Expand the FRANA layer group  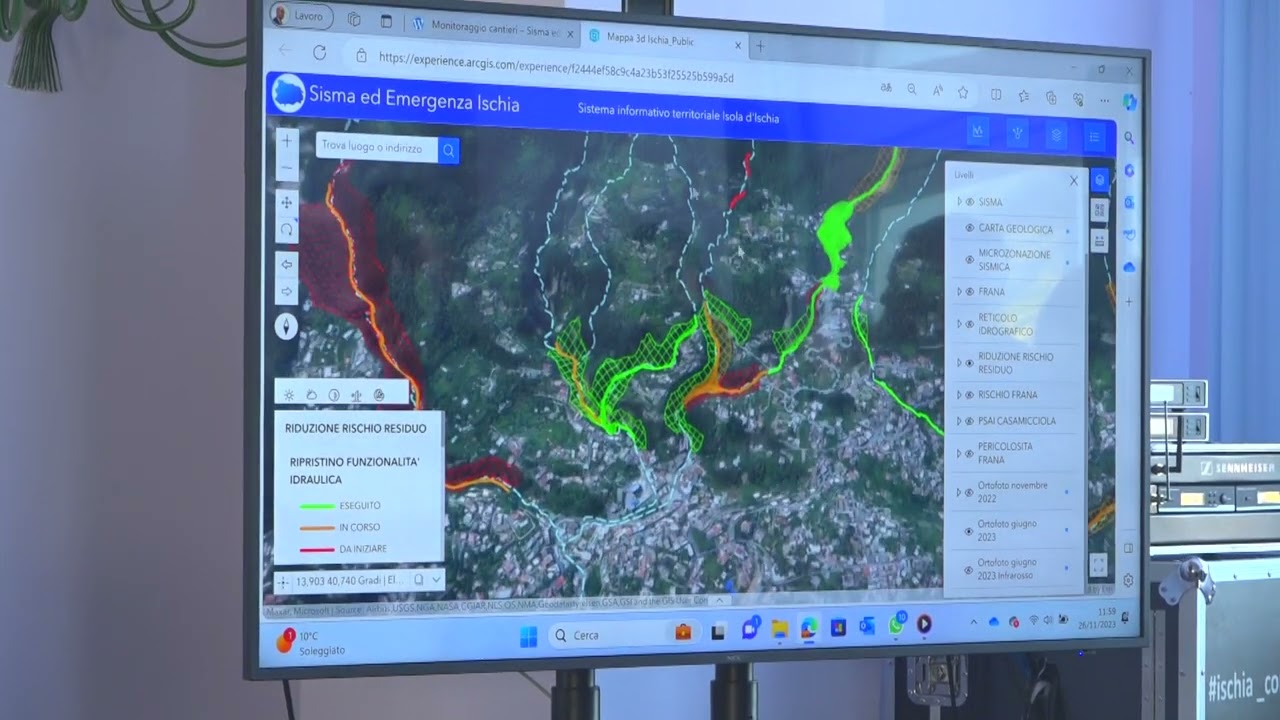[959, 292]
